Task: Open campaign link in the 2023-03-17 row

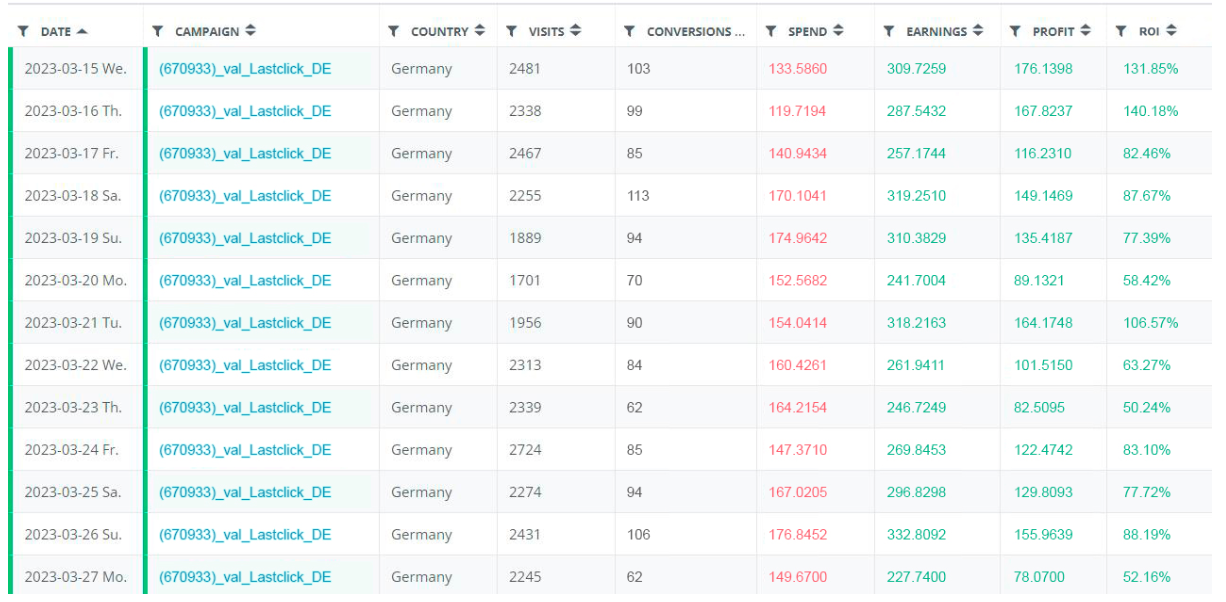Action: click(x=245, y=154)
